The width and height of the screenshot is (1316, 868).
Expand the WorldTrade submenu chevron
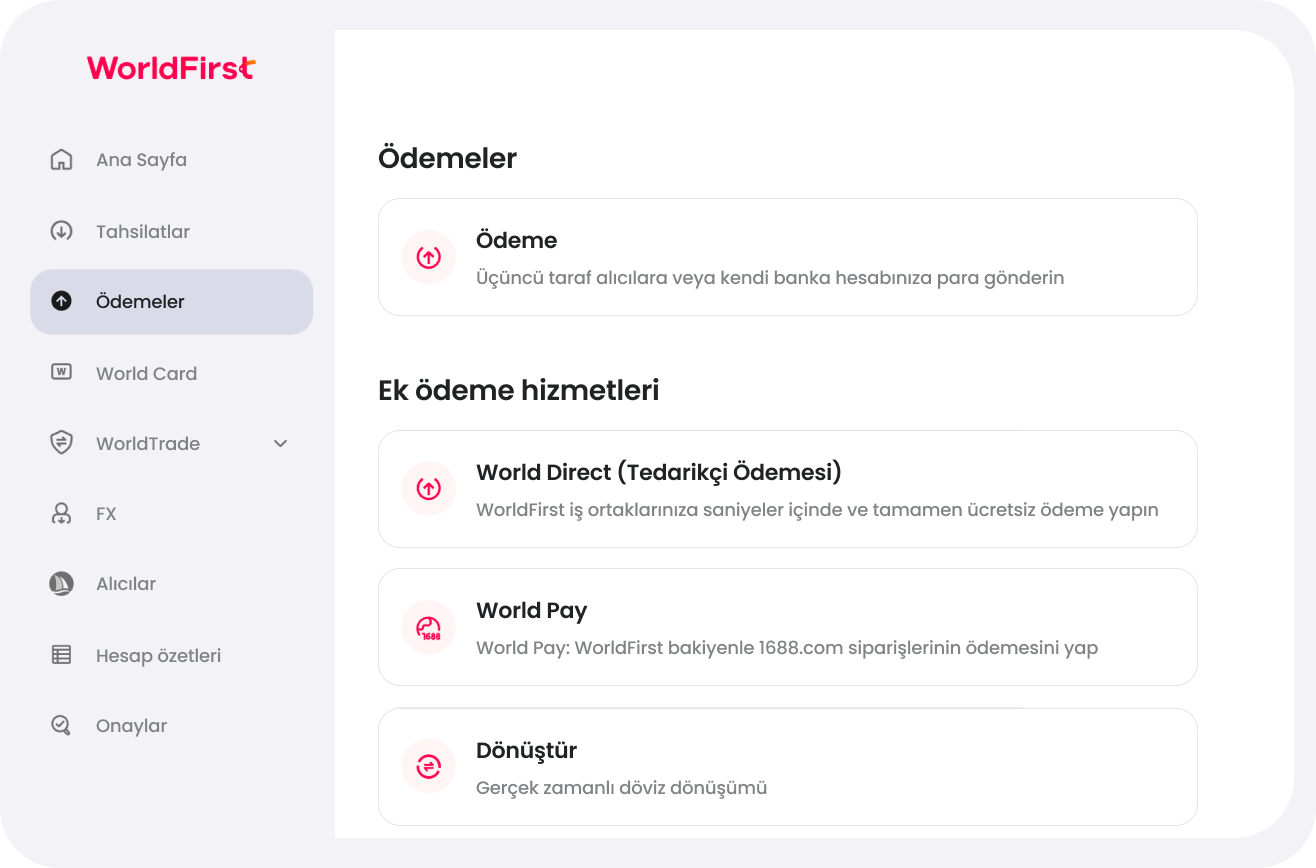click(281, 443)
